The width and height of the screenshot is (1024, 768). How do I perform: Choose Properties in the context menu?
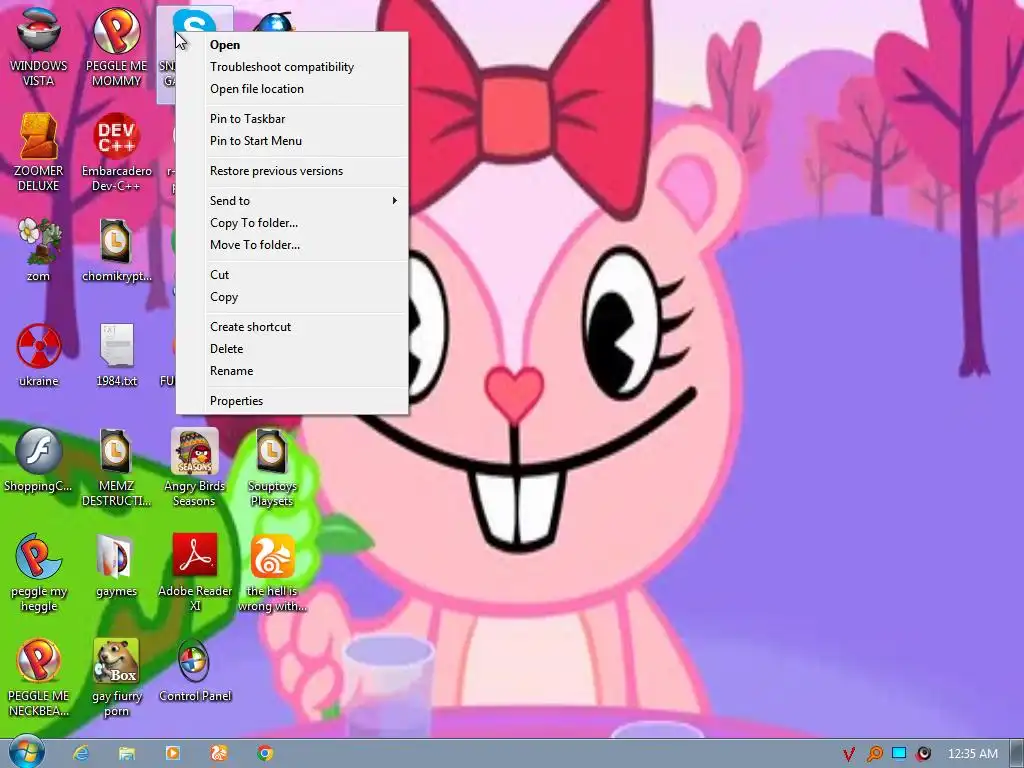(x=292, y=400)
